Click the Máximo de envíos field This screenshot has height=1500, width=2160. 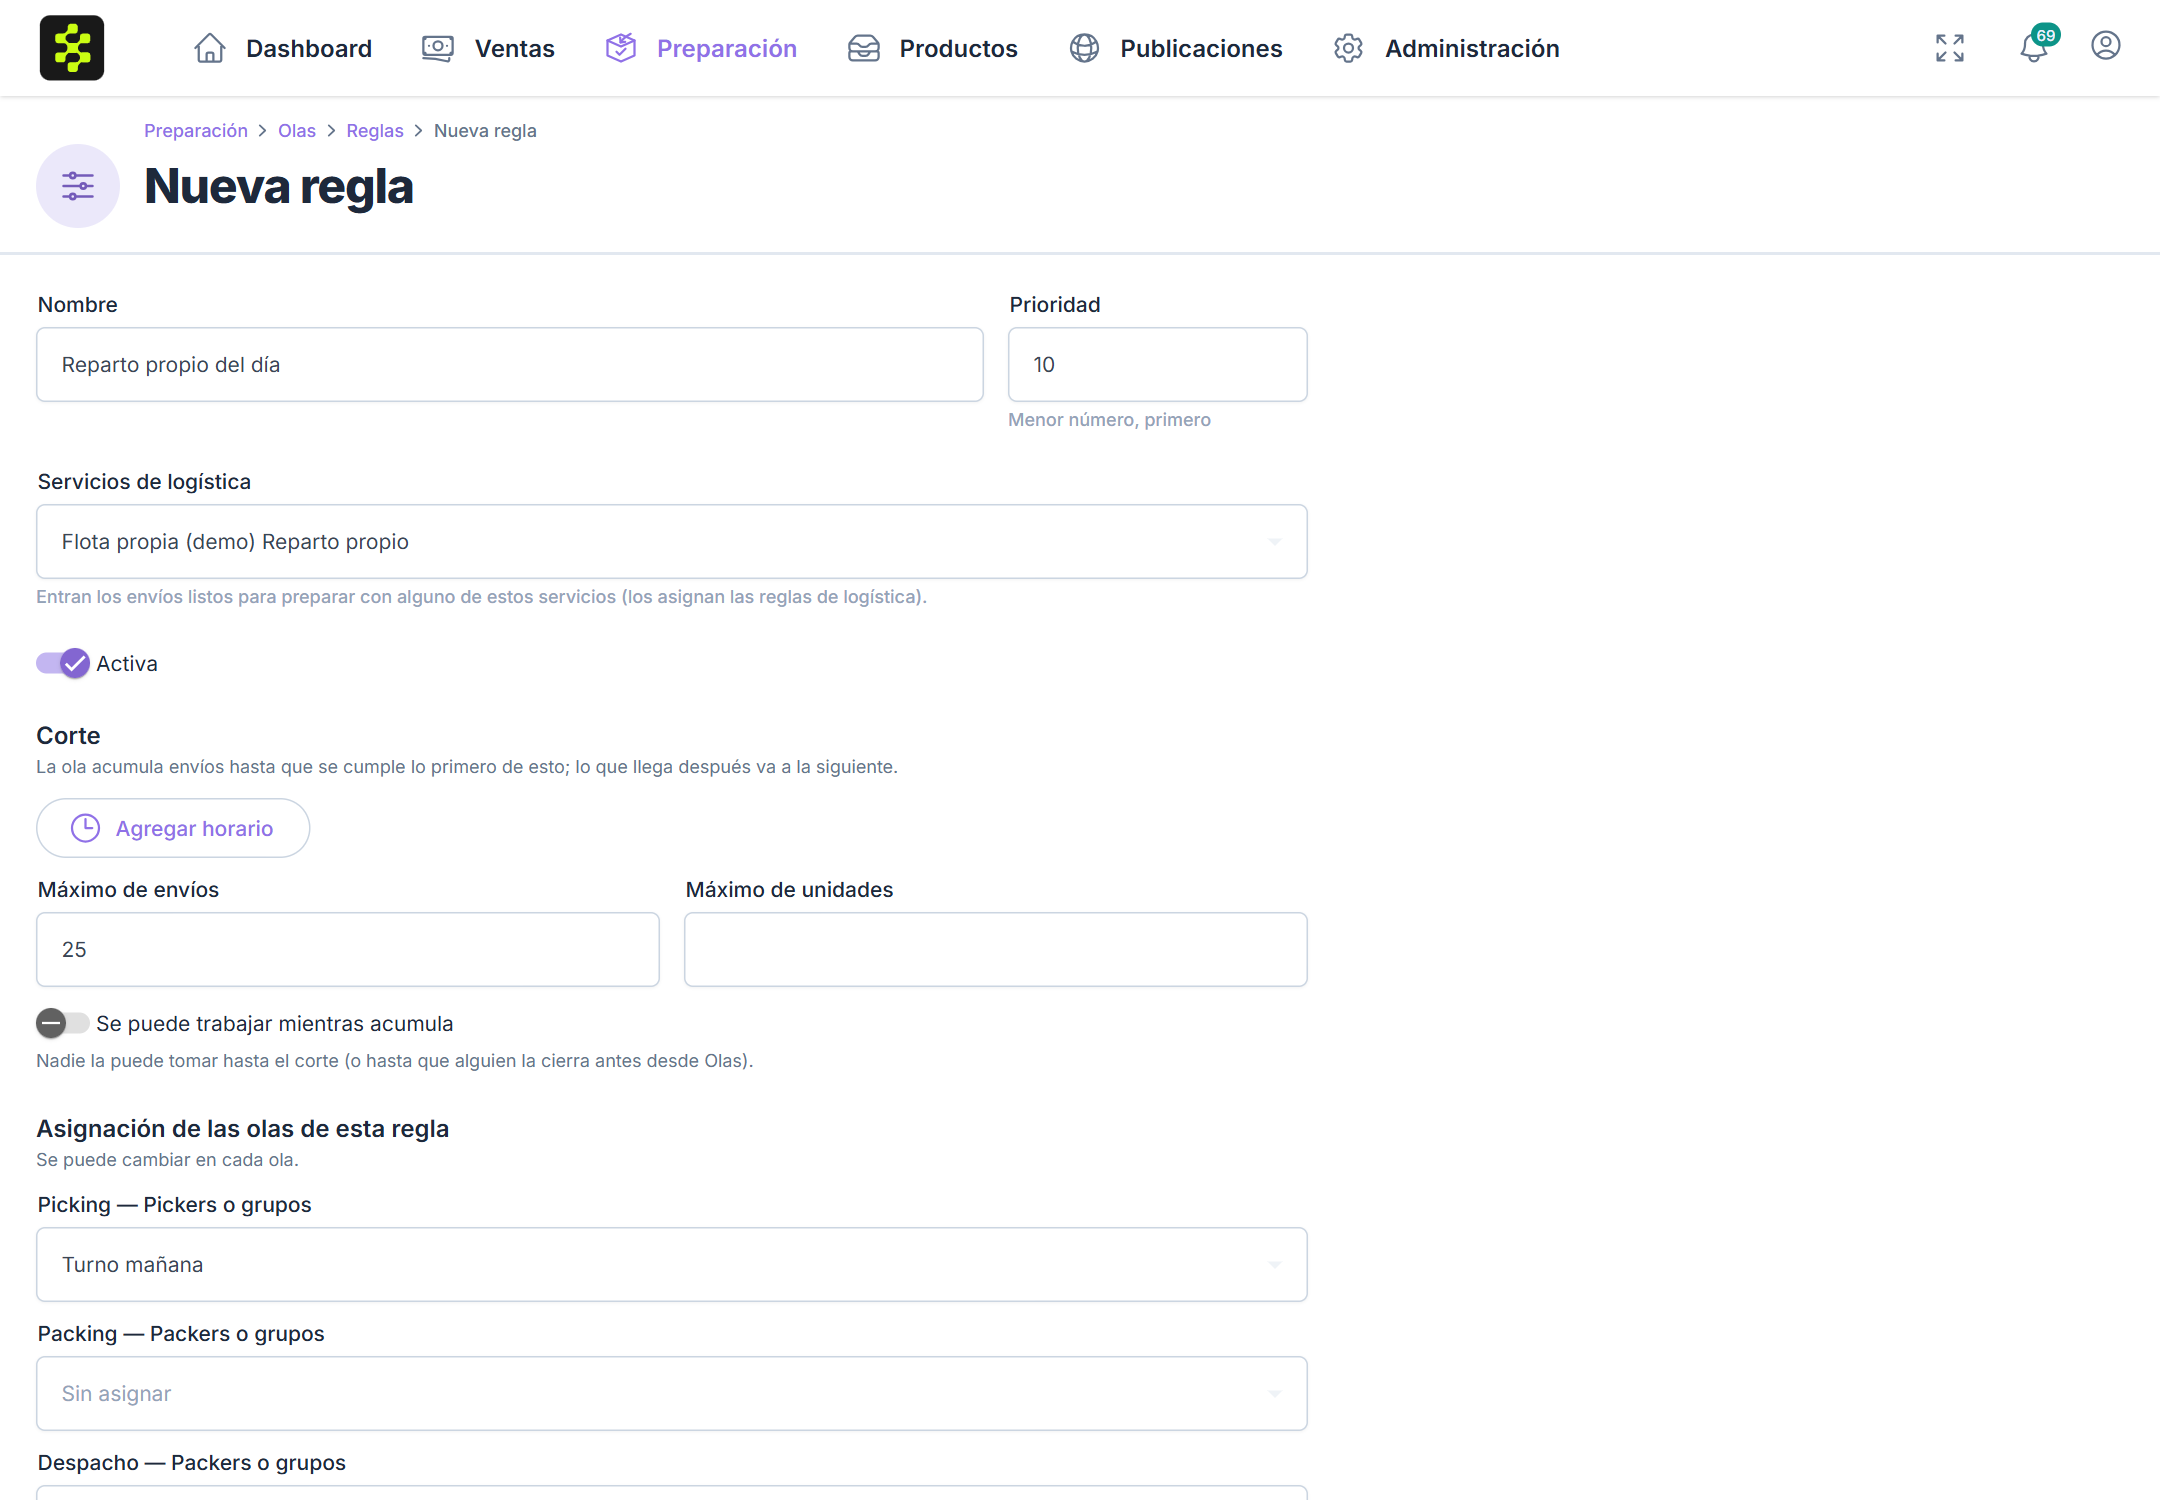348,949
